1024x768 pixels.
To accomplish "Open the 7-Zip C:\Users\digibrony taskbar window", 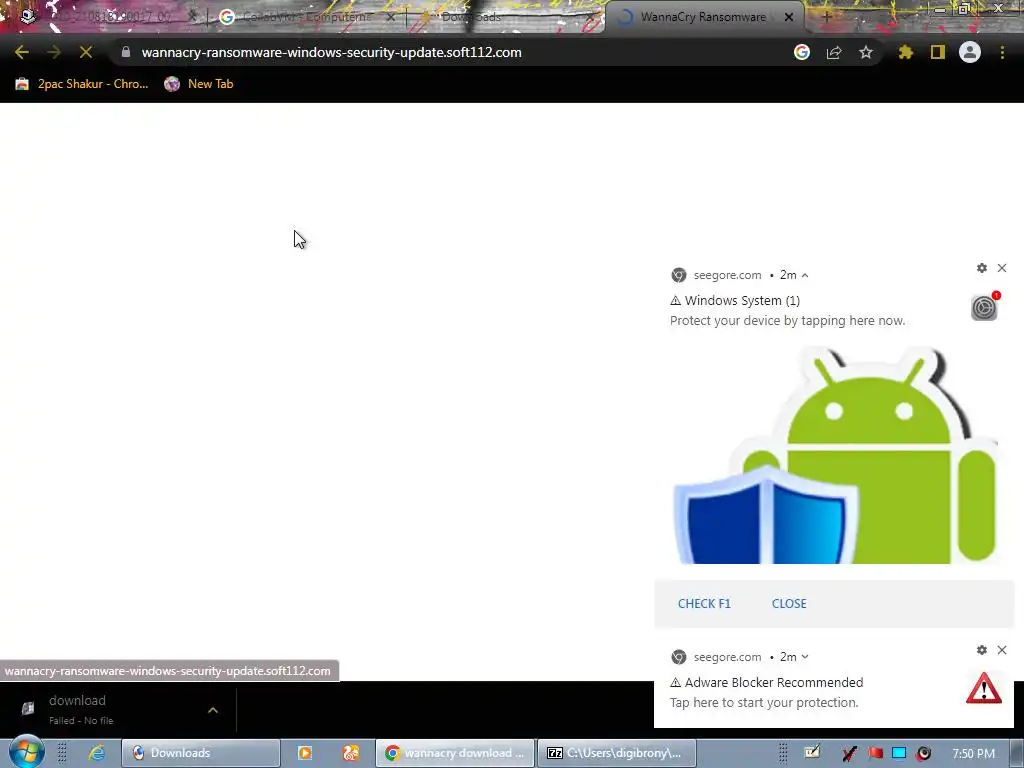I will coord(616,753).
